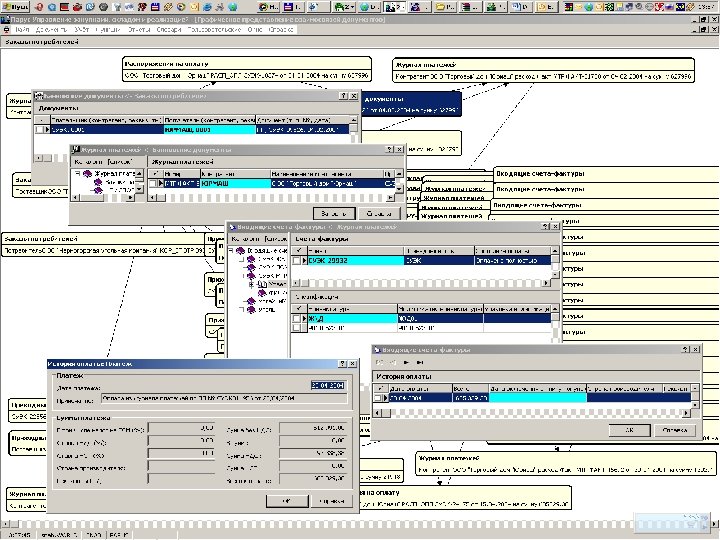Click scroll-up arrow of Счета-фактуры grid
Image resolution: width=720 pixels, height=540 pixels.
coord(555,251)
